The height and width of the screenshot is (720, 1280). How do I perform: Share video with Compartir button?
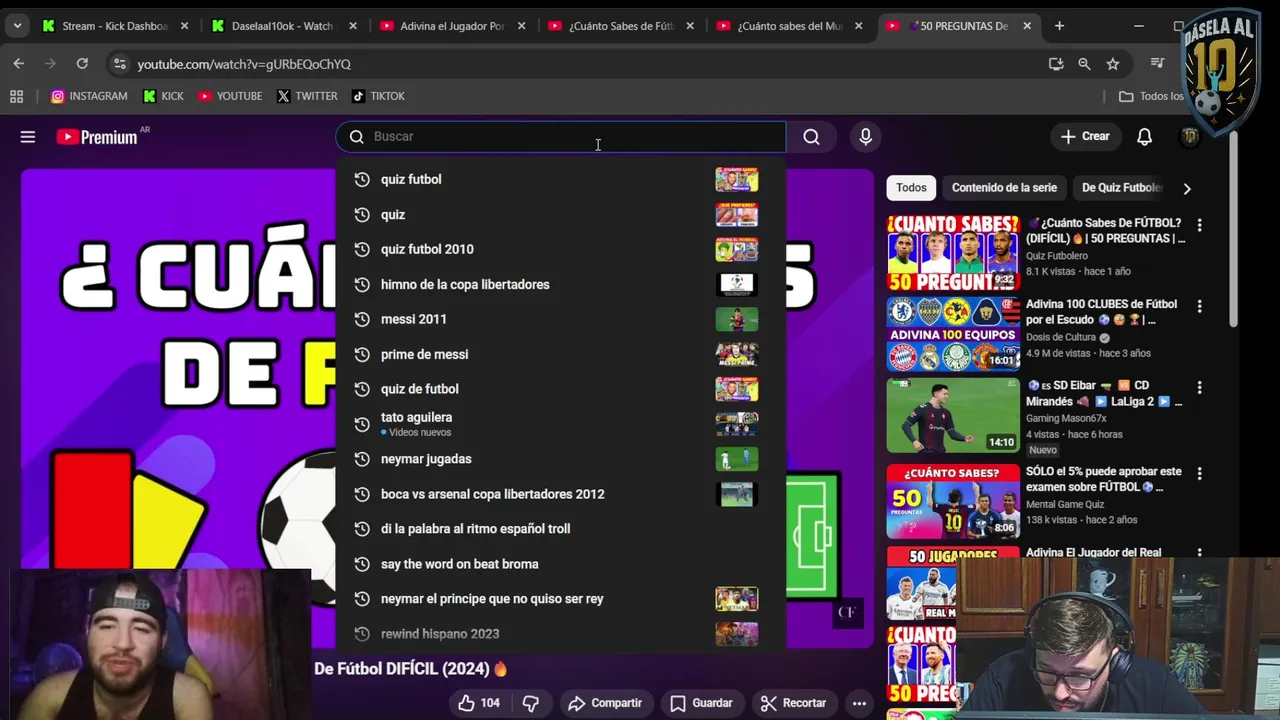tap(604, 703)
